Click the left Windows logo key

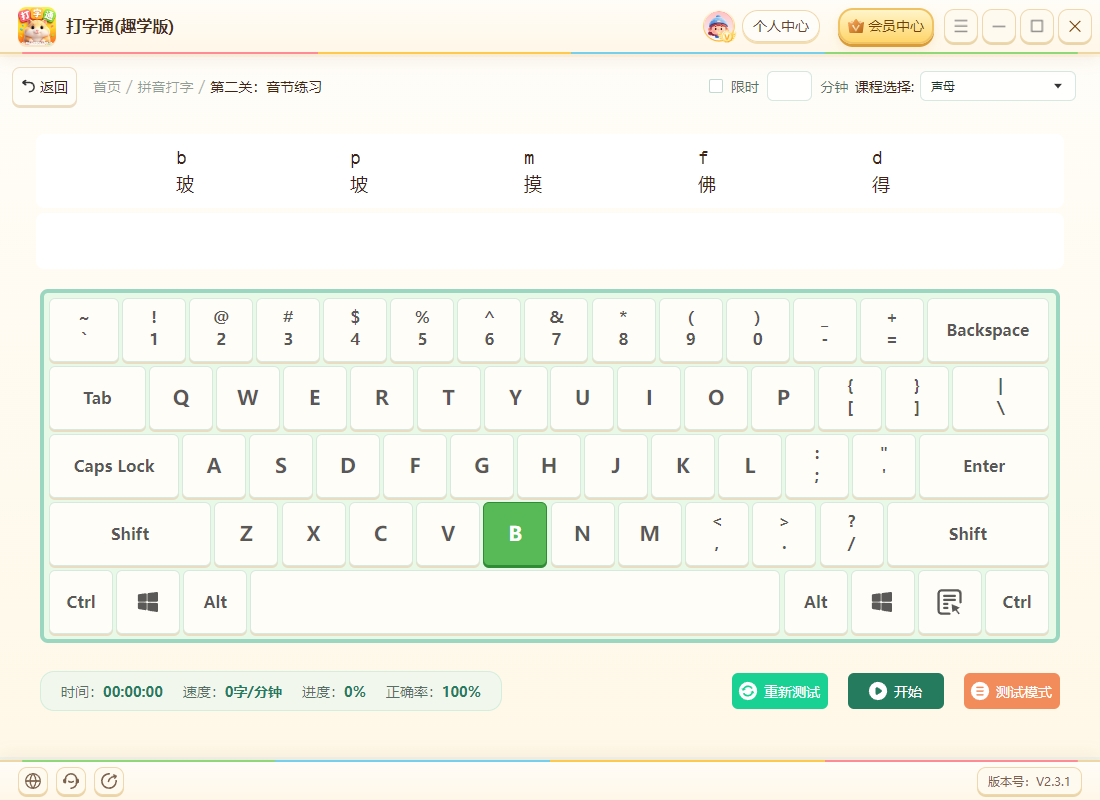tap(148, 602)
